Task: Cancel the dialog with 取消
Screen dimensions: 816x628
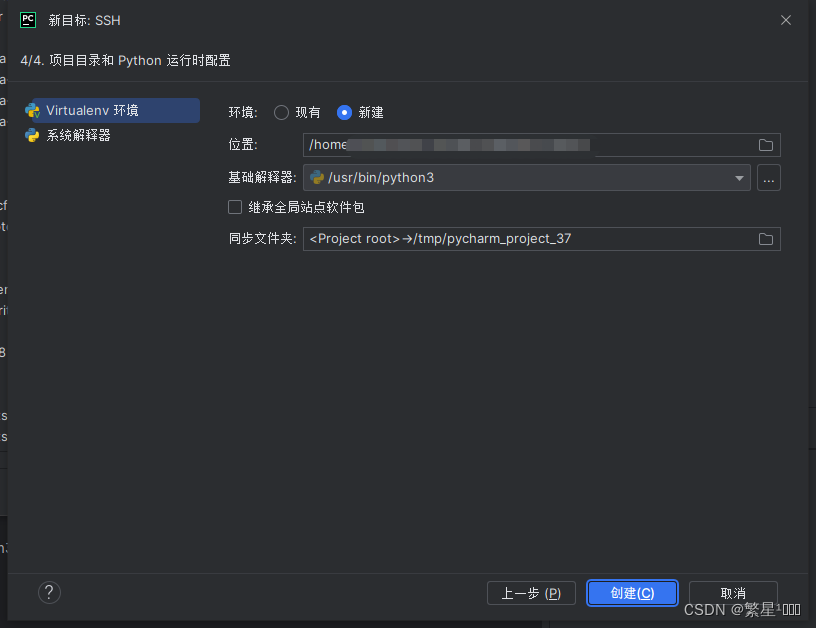Action: pyautogui.click(x=733, y=592)
